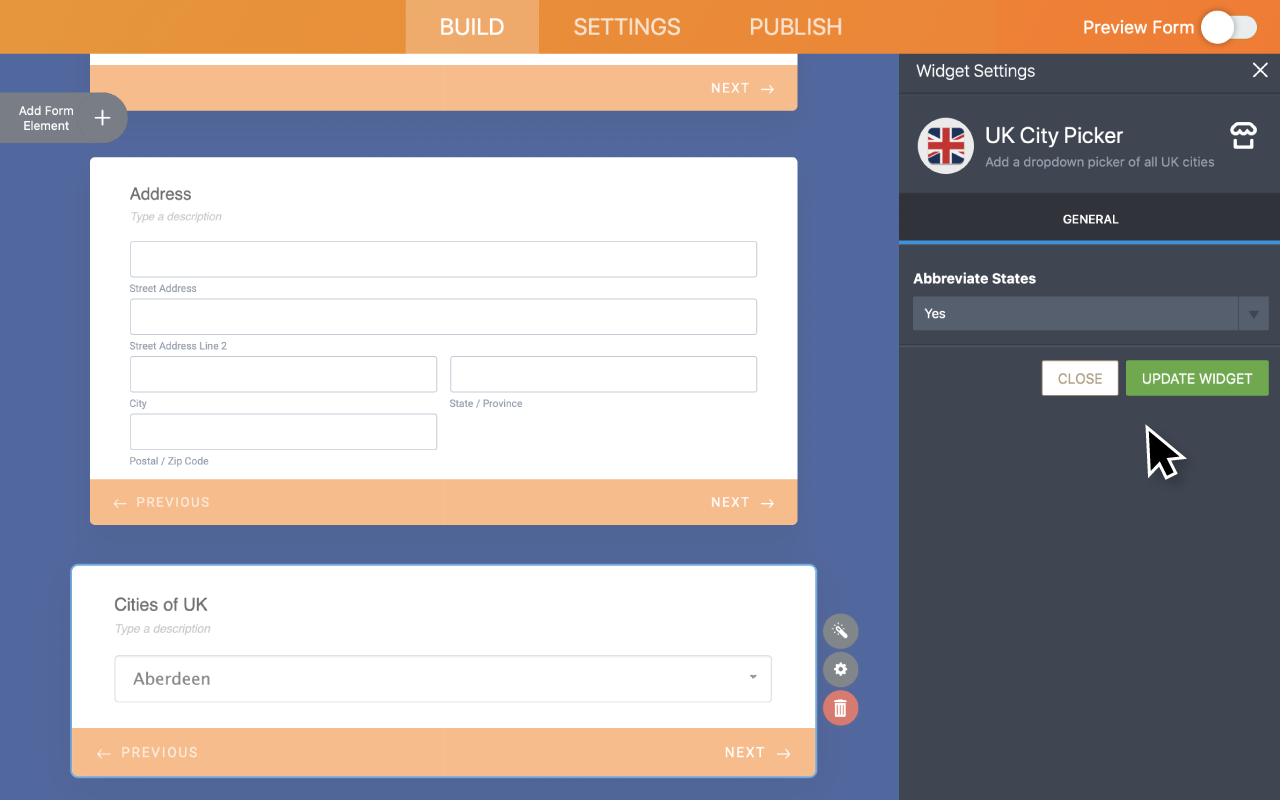Click inside the City input field
Viewport: 1280px width, 800px height.
click(x=283, y=374)
